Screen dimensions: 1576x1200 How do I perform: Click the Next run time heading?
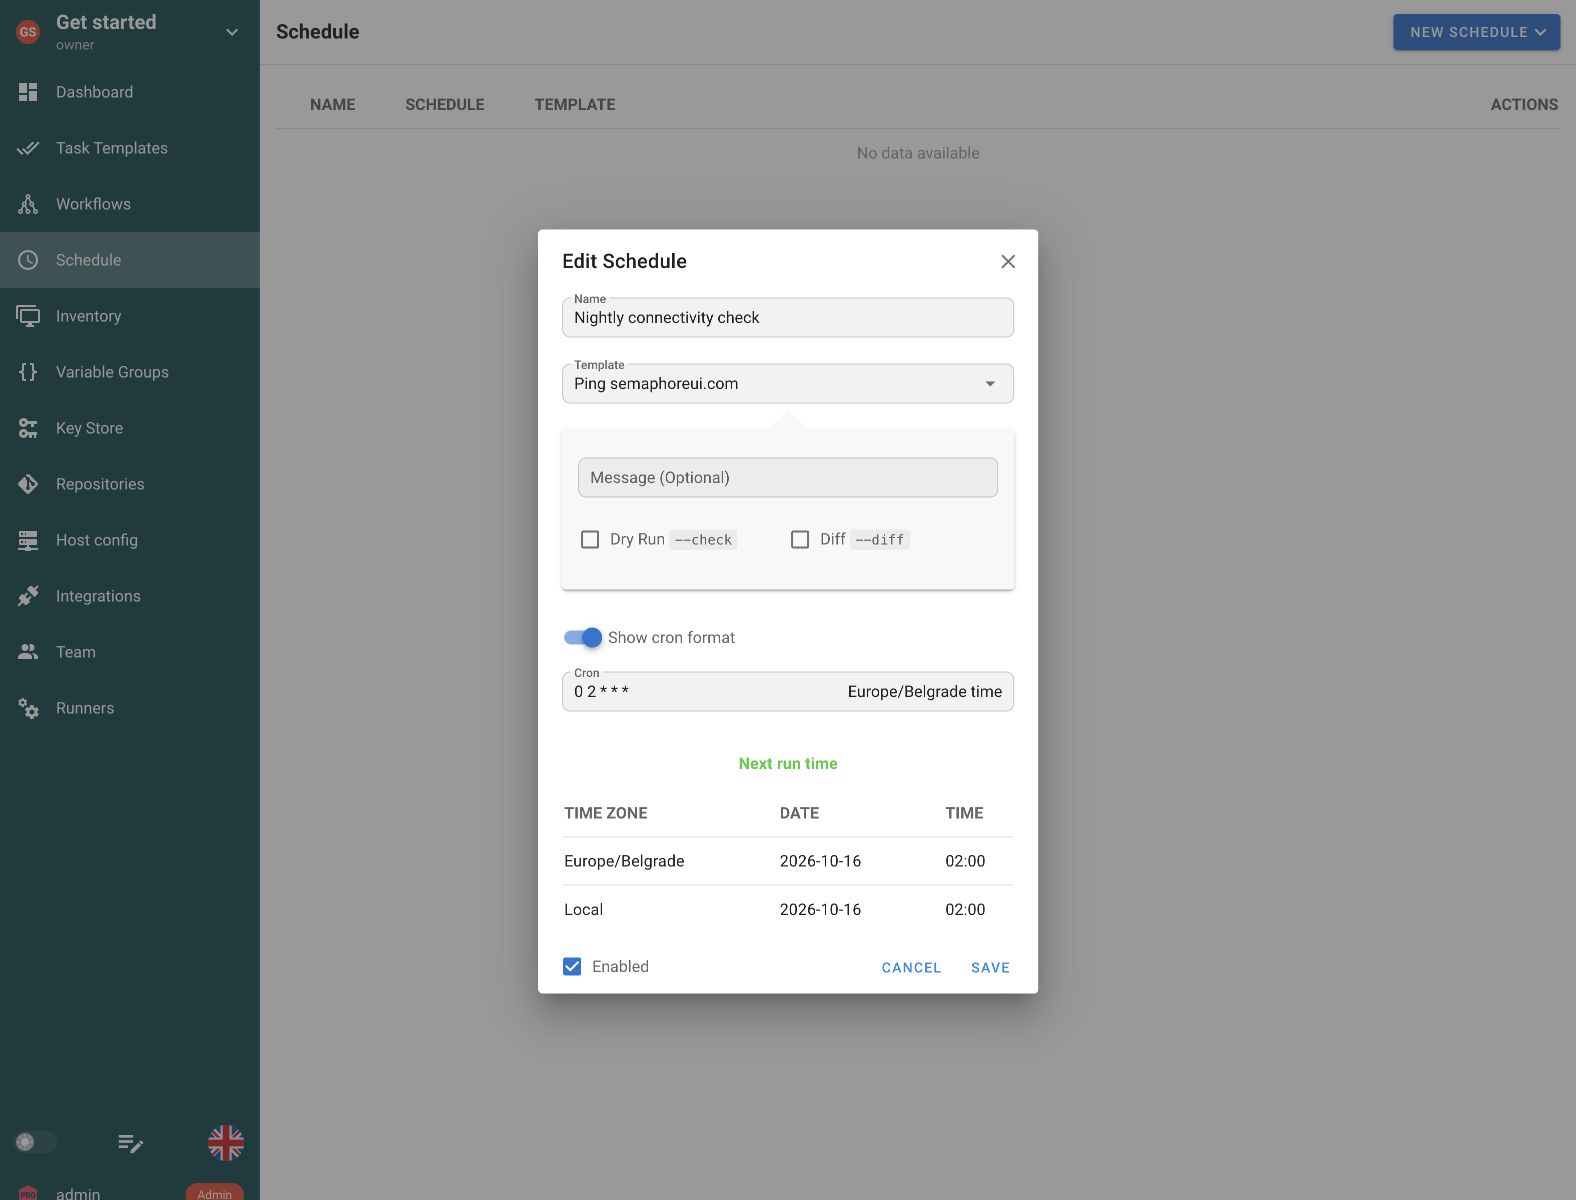coord(788,763)
